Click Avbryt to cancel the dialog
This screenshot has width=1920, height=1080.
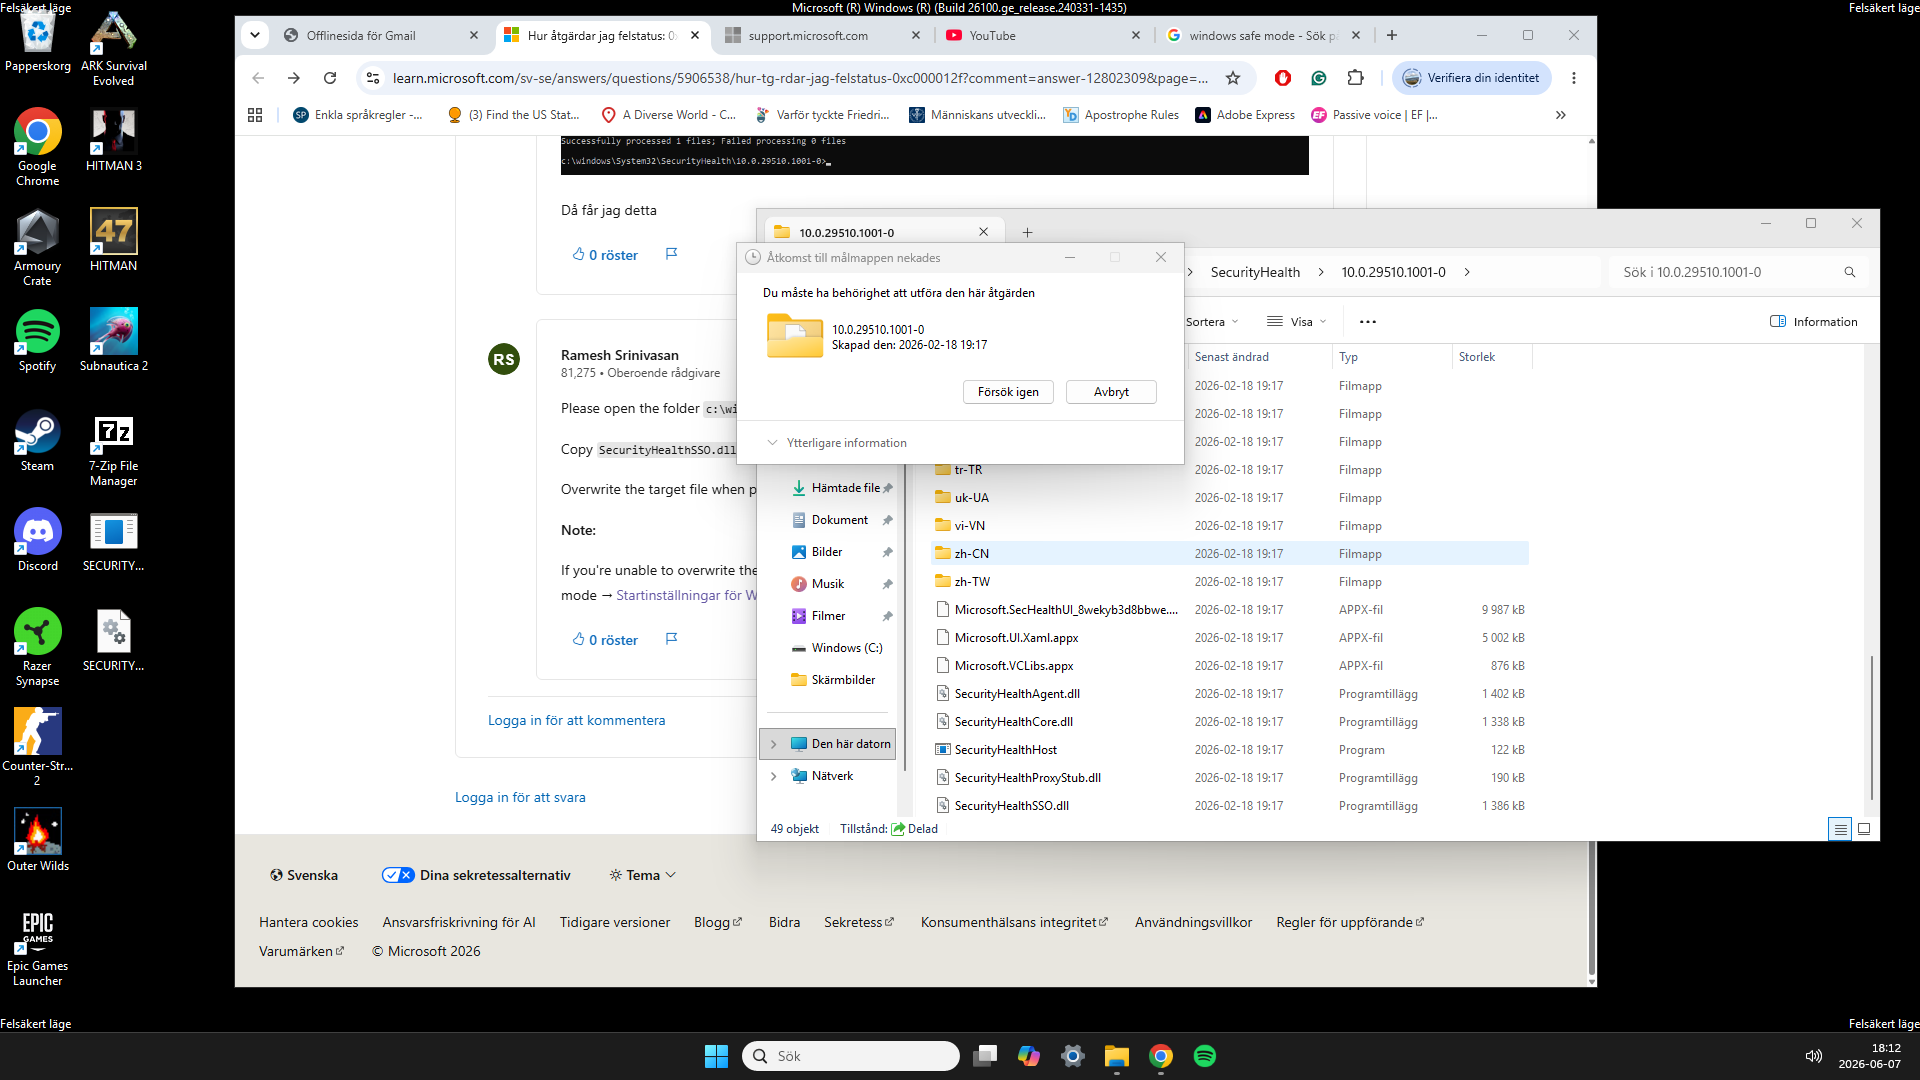(x=1111, y=392)
